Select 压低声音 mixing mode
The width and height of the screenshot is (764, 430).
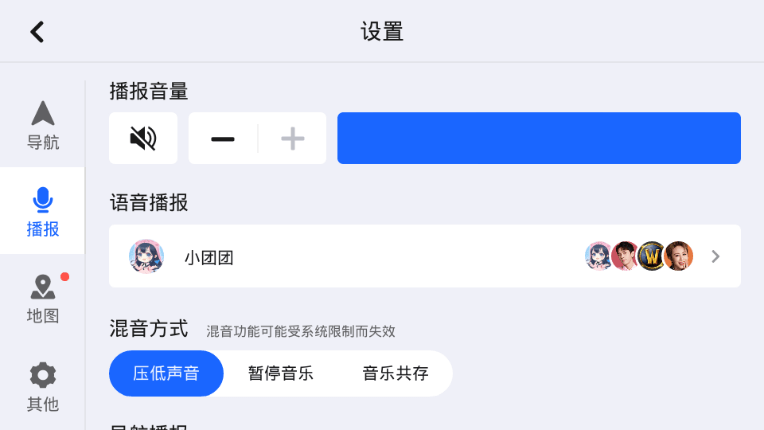(x=166, y=374)
